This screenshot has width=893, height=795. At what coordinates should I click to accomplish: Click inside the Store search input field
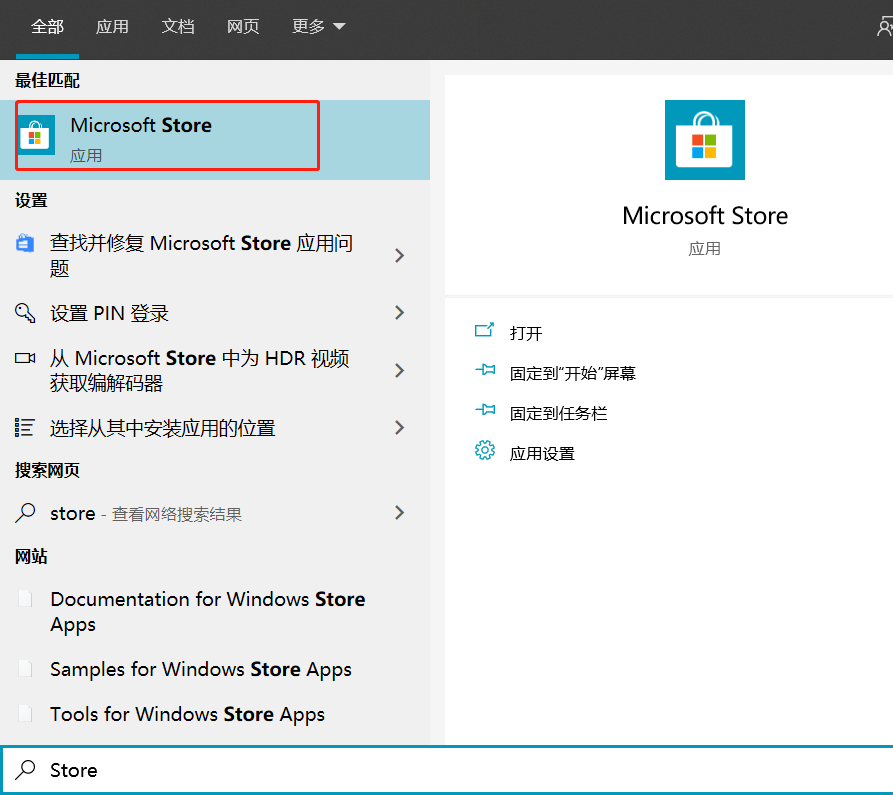pyautogui.click(x=200, y=770)
